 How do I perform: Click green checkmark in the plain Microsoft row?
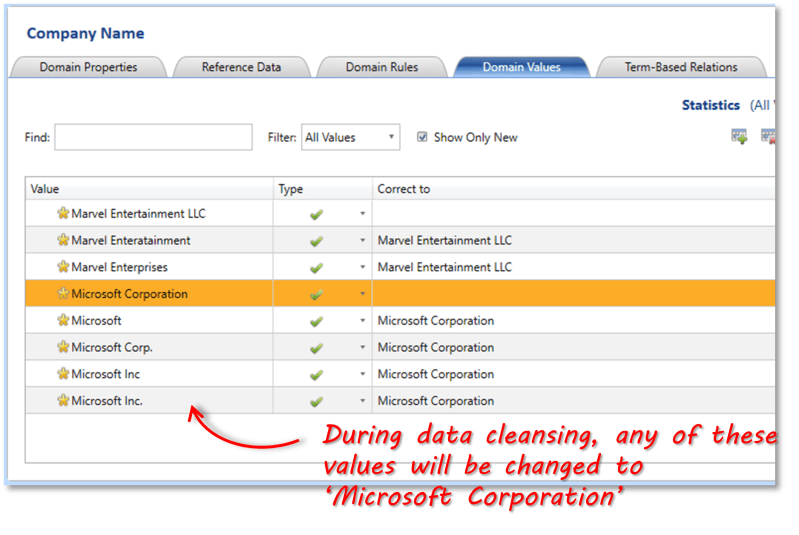(x=316, y=322)
